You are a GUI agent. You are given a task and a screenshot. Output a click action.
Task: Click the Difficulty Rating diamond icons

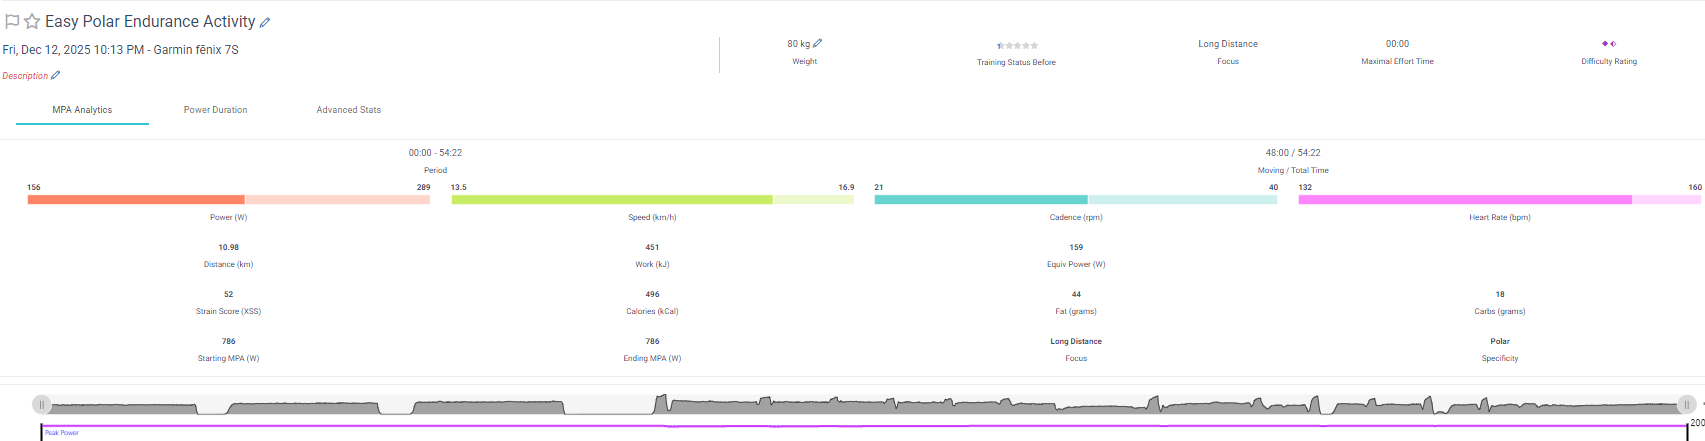coord(1608,44)
